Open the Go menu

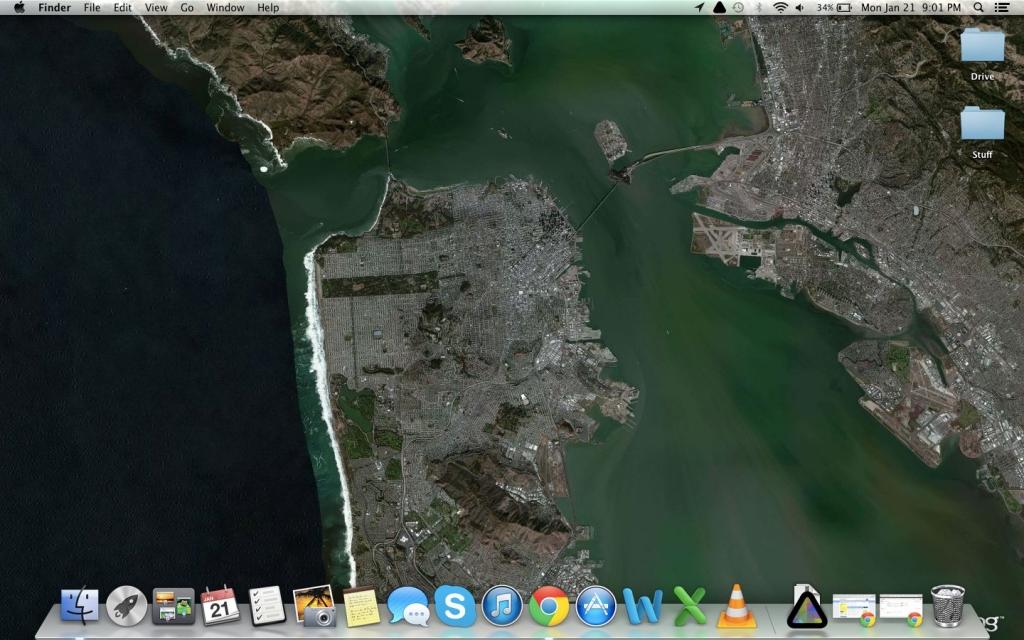(x=187, y=8)
